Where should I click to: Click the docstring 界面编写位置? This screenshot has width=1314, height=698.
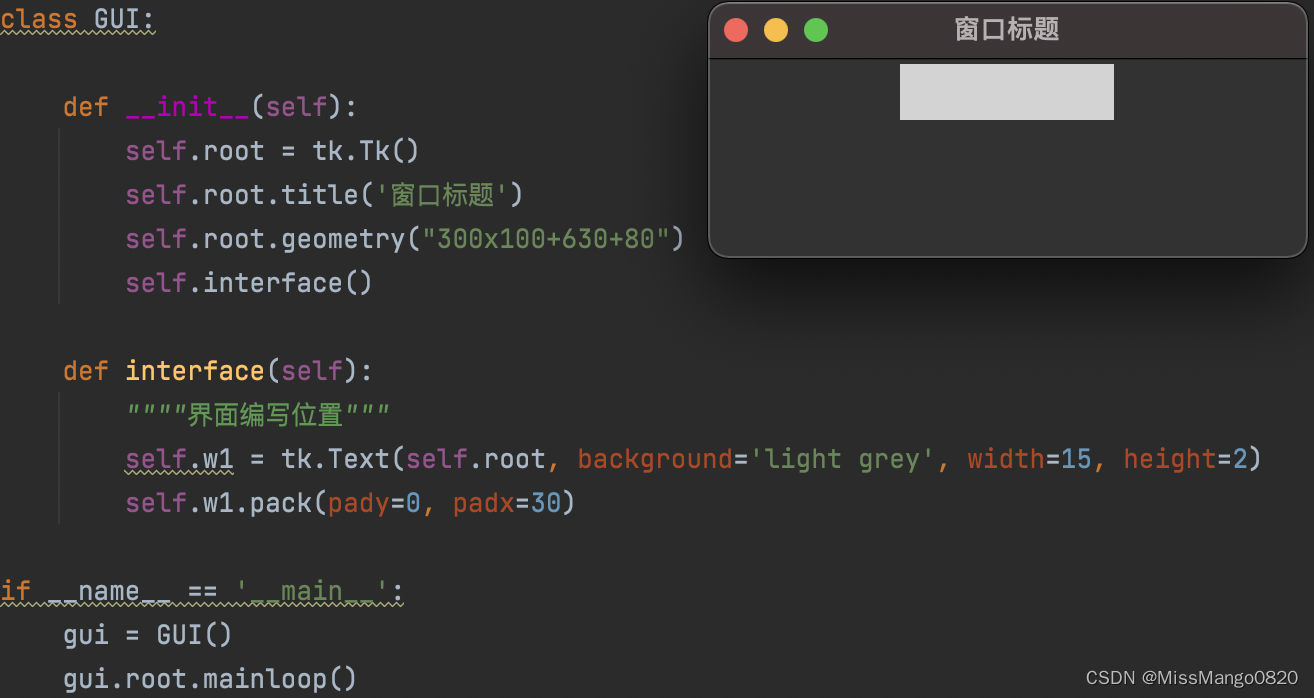(x=258, y=414)
